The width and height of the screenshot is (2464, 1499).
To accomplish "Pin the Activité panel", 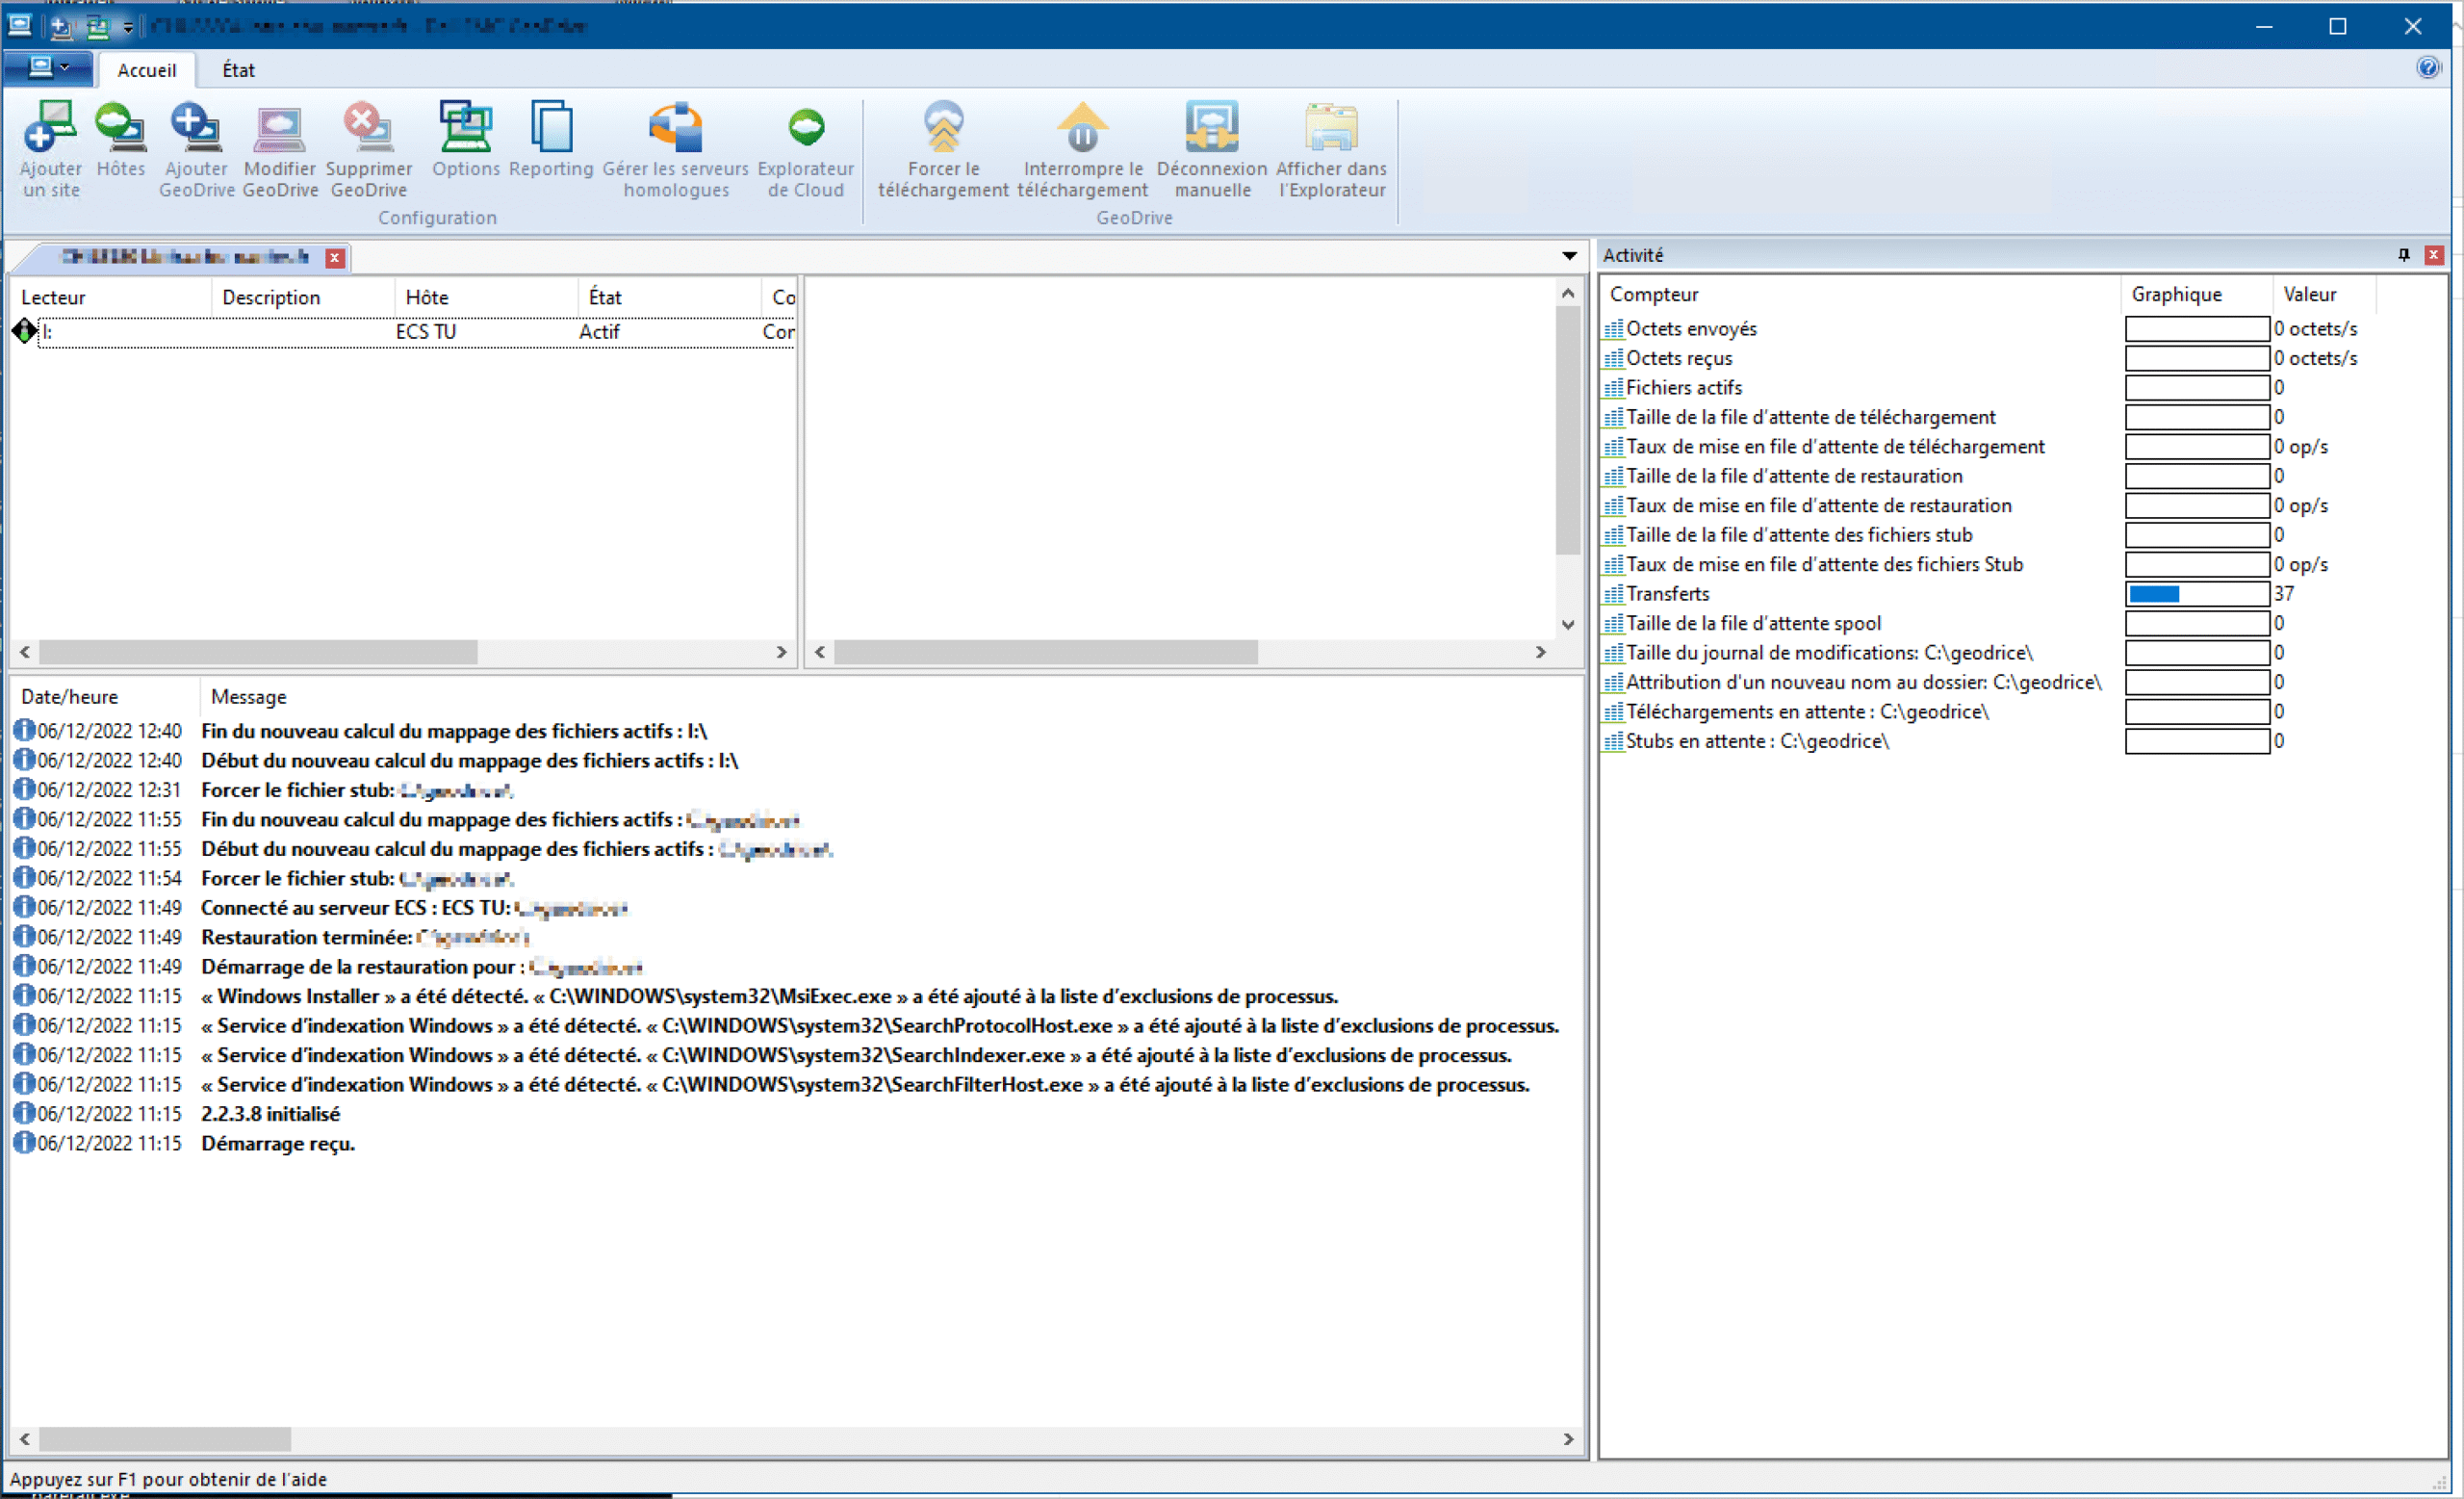I will [x=2404, y=255].
